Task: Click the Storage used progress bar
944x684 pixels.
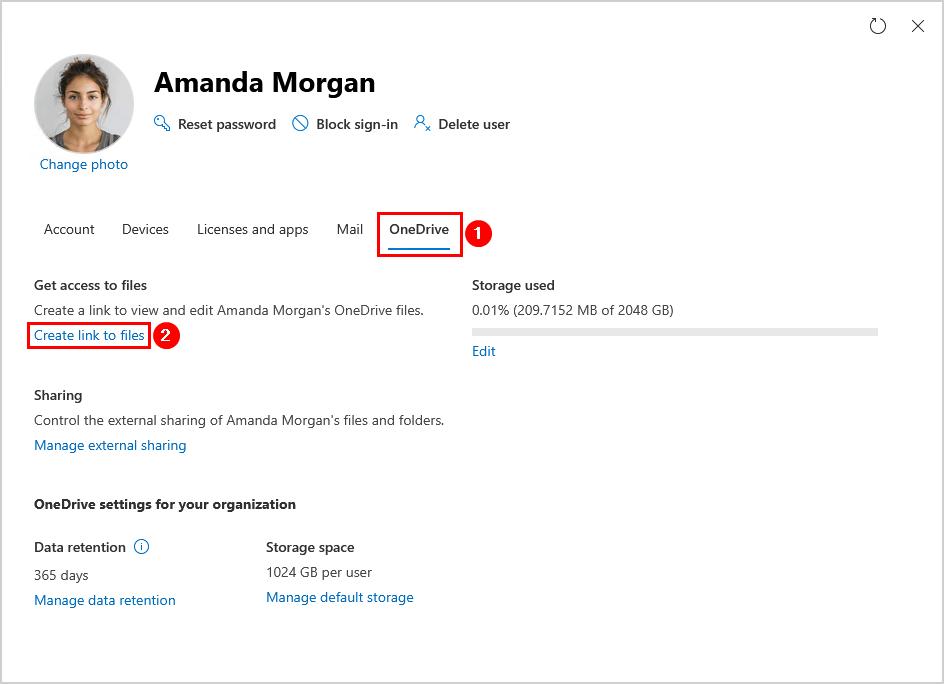Action: pos(675,331)
